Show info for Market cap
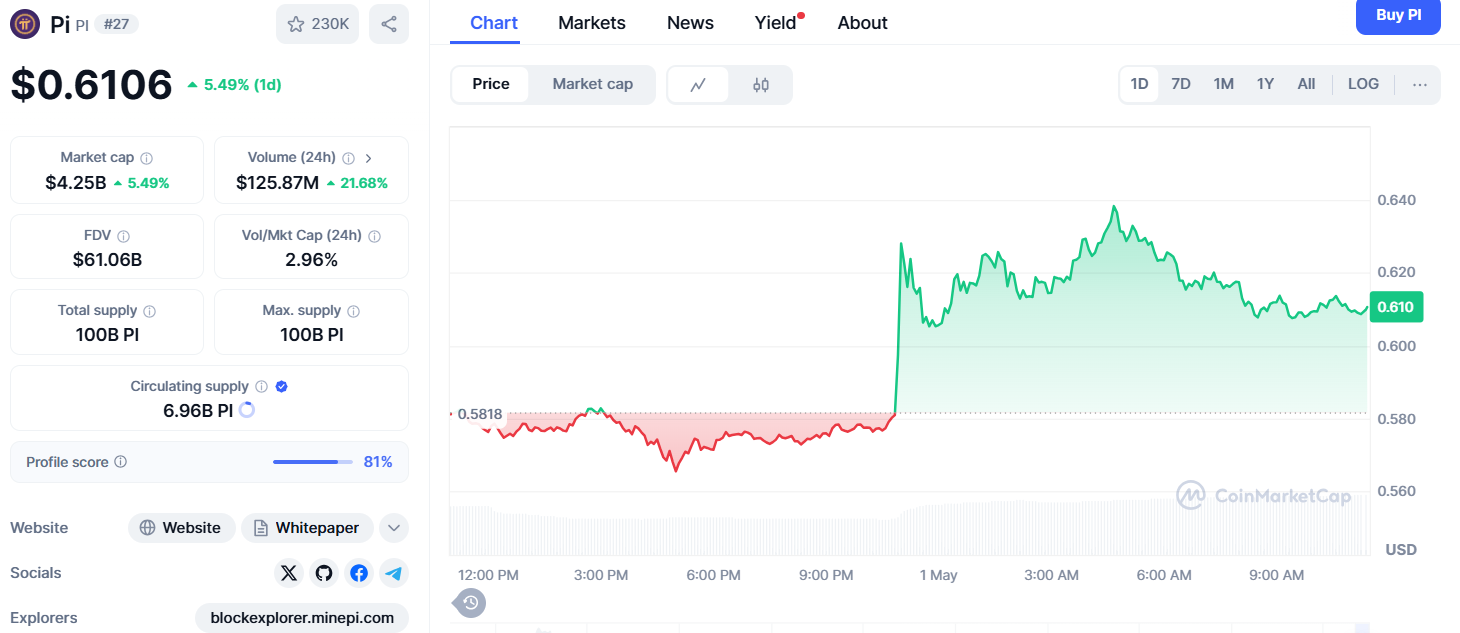This screenshot has height=633, width=1460. tap(147, 158)
